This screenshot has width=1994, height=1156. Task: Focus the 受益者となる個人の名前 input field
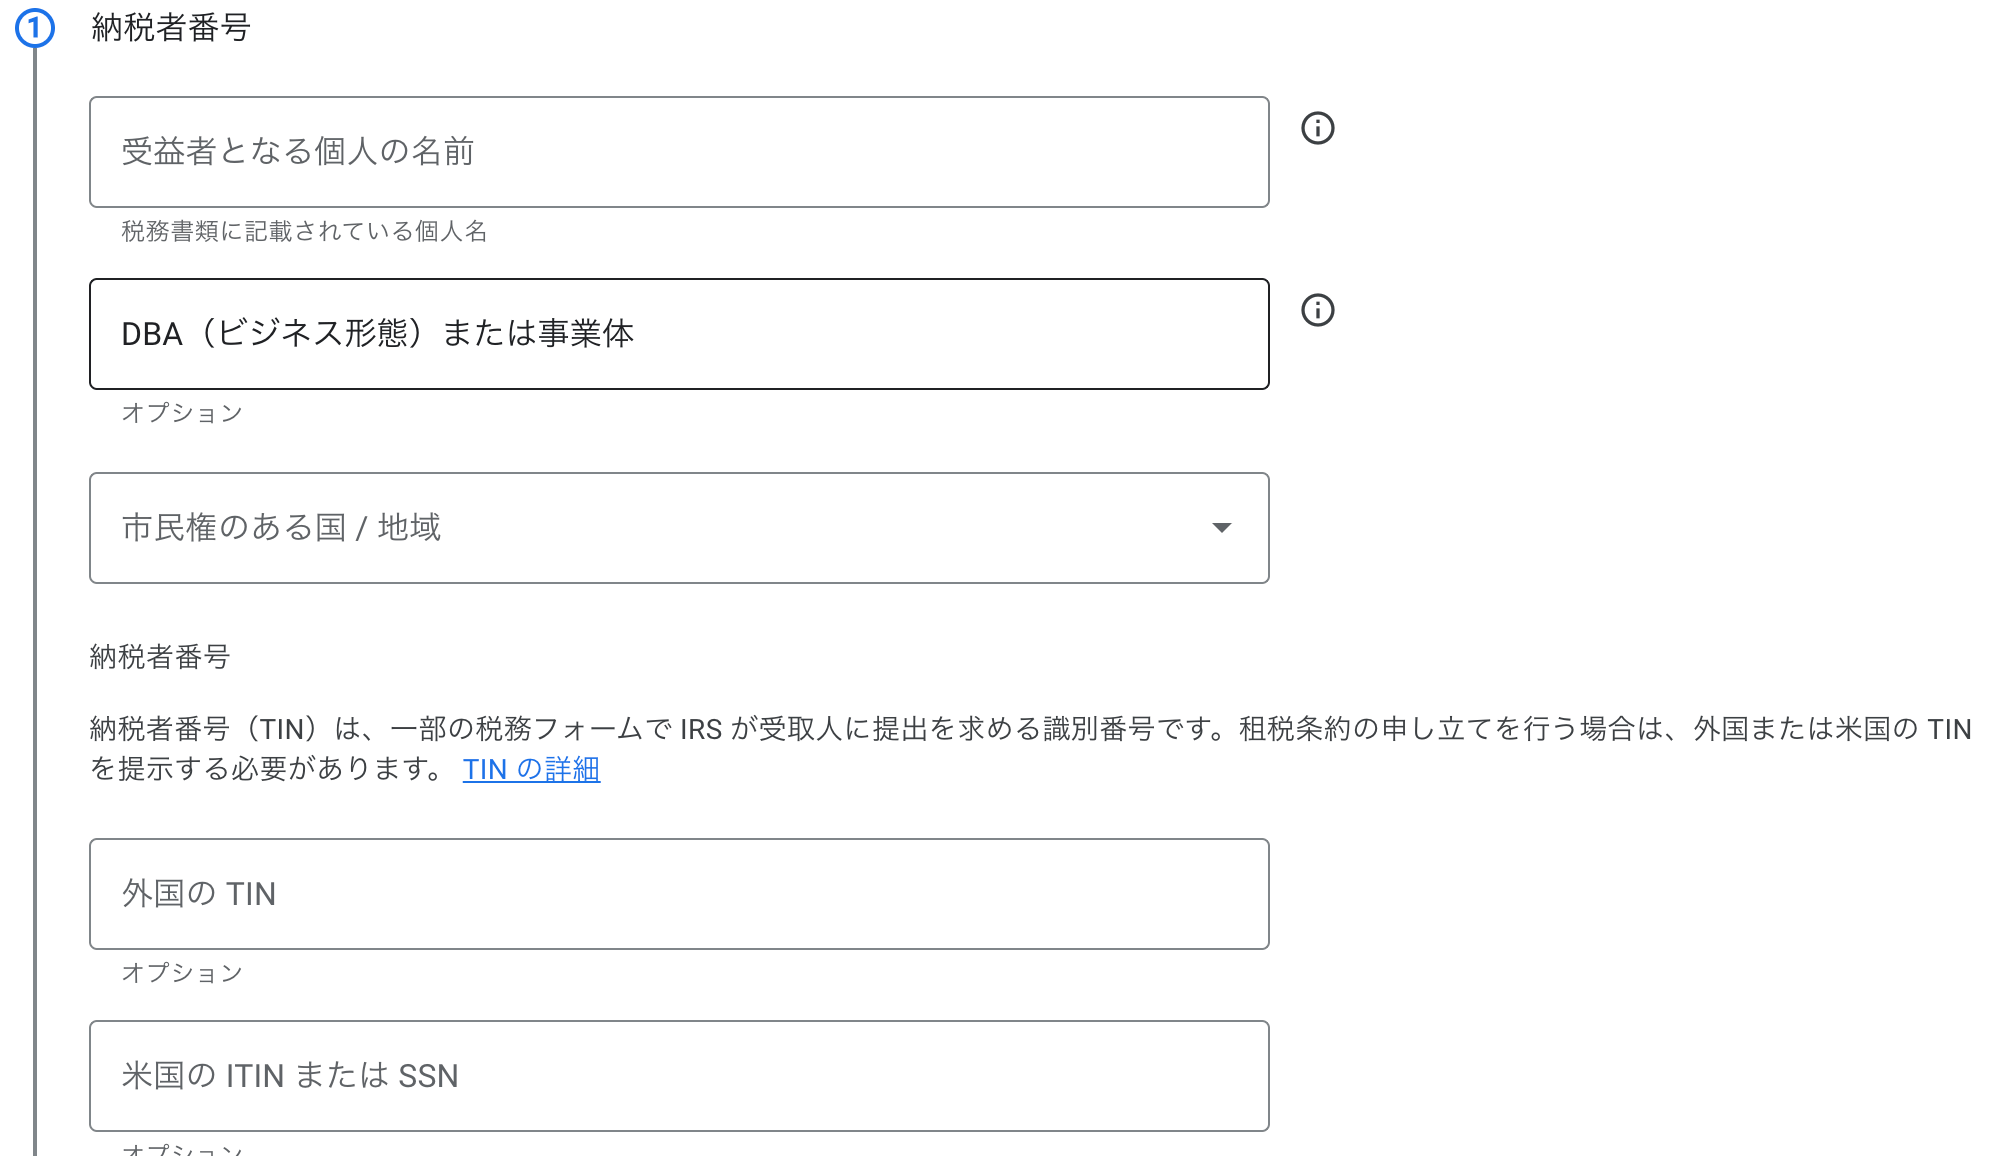(x=678, y=152)
